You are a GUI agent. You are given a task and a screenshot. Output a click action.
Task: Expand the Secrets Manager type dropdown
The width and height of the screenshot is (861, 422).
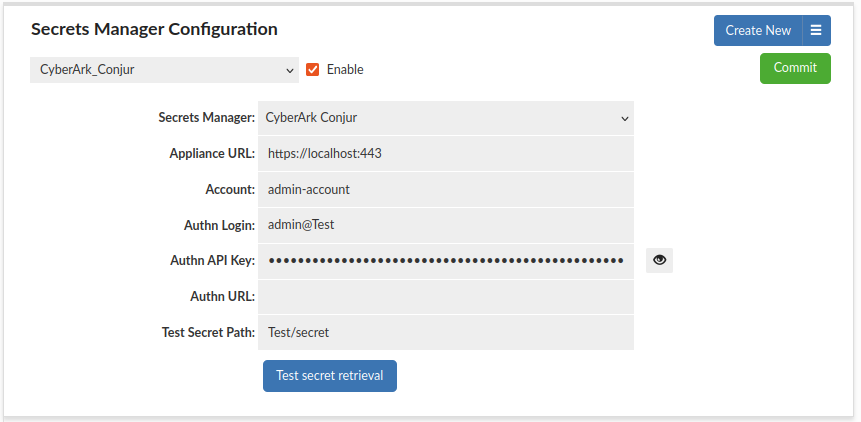tap(446, 118)
